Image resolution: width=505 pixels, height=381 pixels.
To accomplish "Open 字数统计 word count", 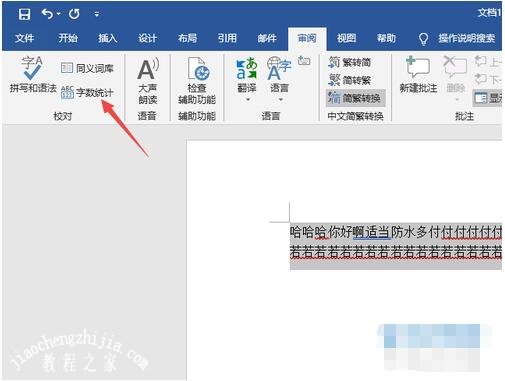I will (x=87, y=92).
